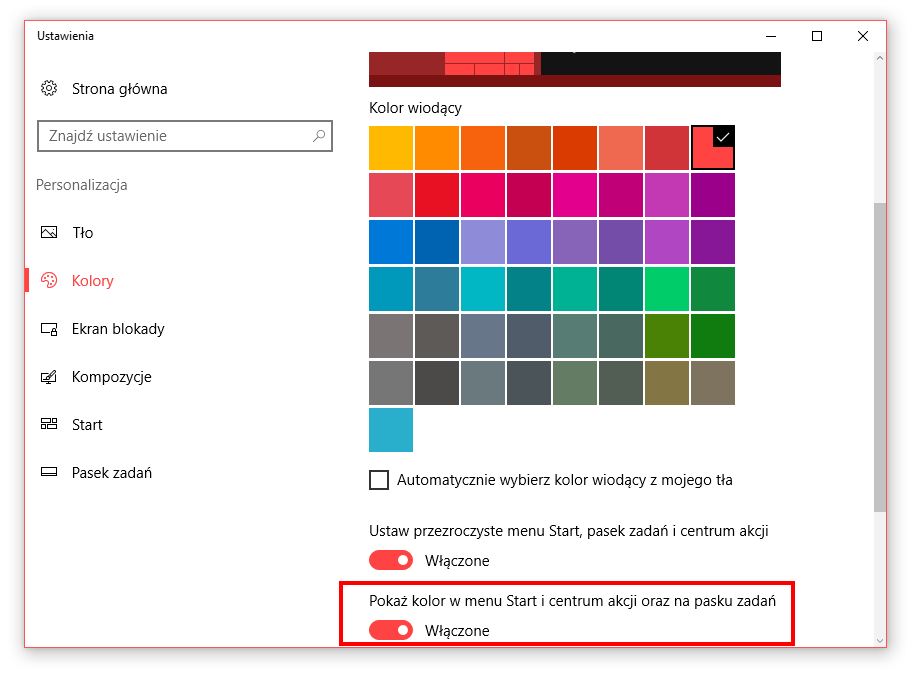The image size is (918, 673).
Task: Maximize the Ustawienia window
Action: [x=817, y=36]
